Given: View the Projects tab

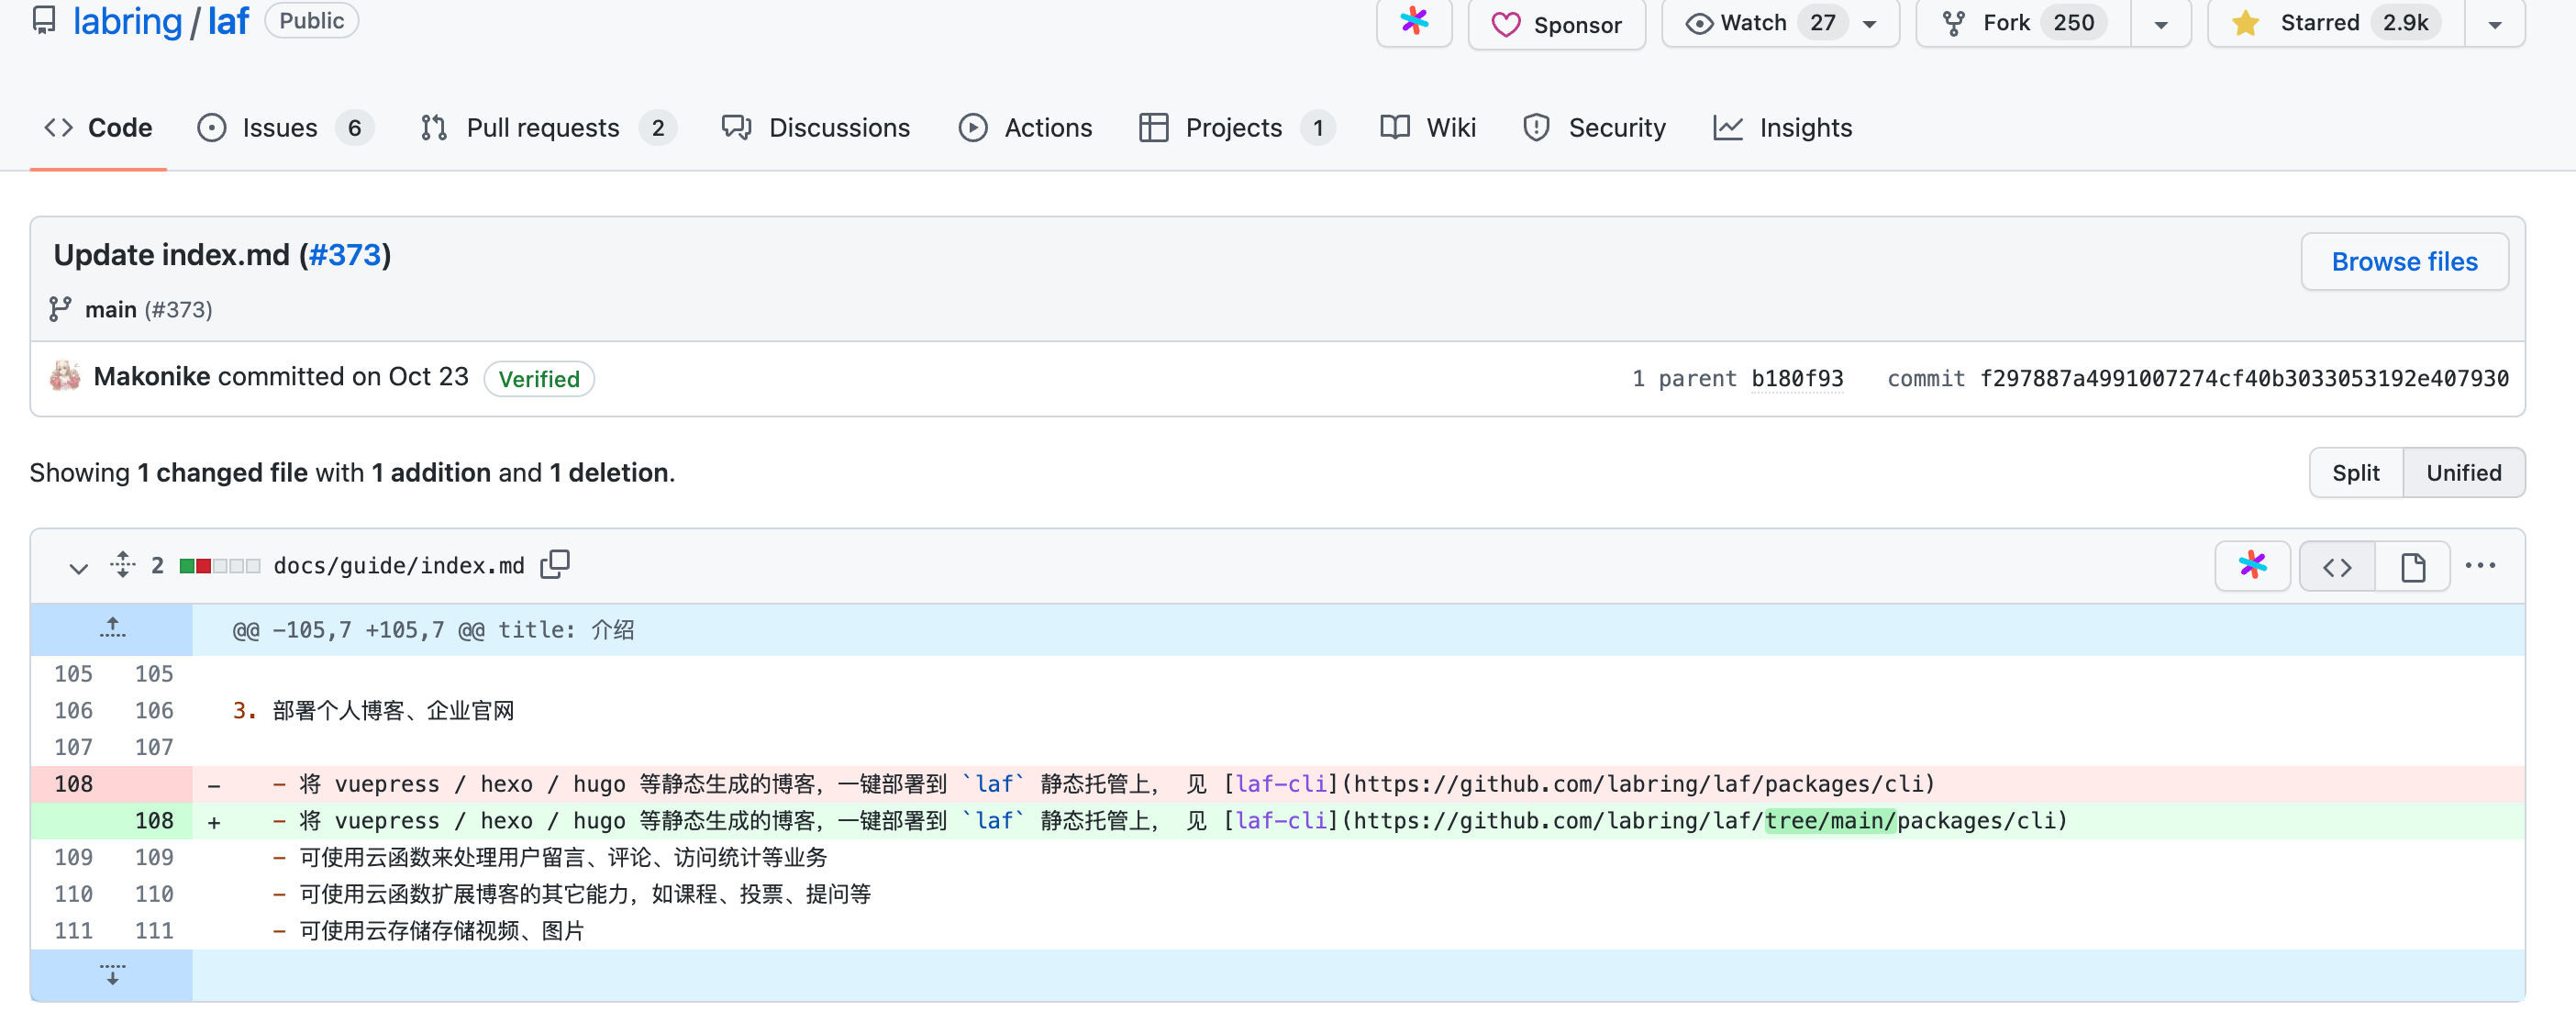Looking at the screenshot, I should point(1237,128).
